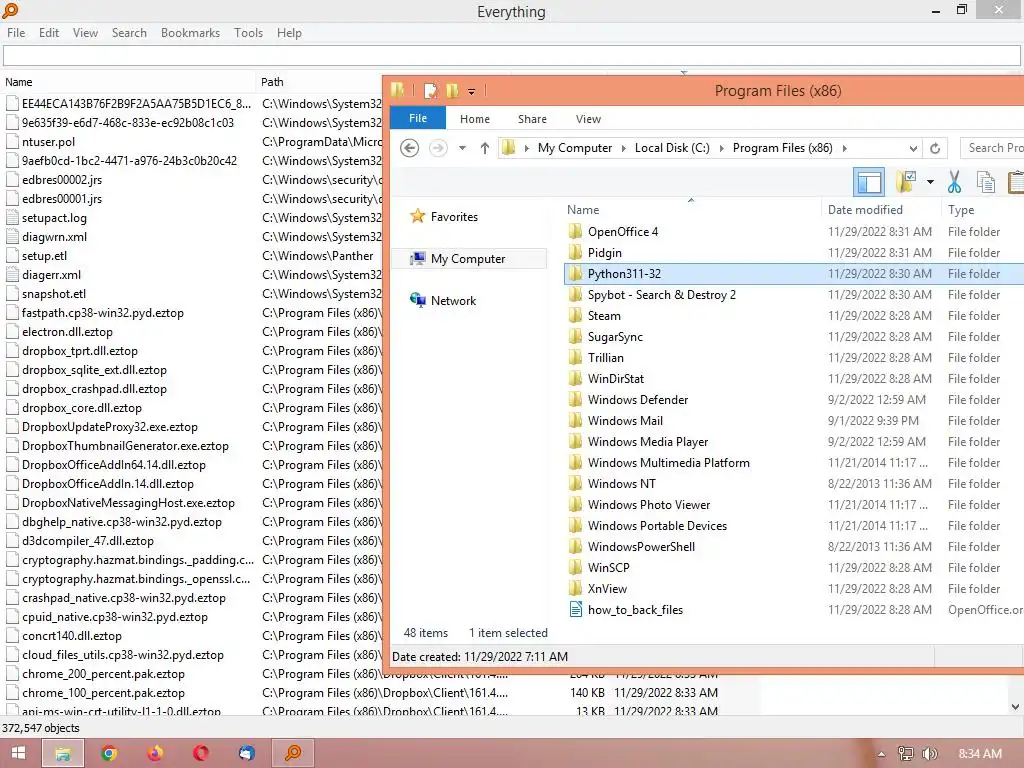Sort Explorer list by Type column header
Viewport: 1024px width, 768px height.
tap(983, 210)
